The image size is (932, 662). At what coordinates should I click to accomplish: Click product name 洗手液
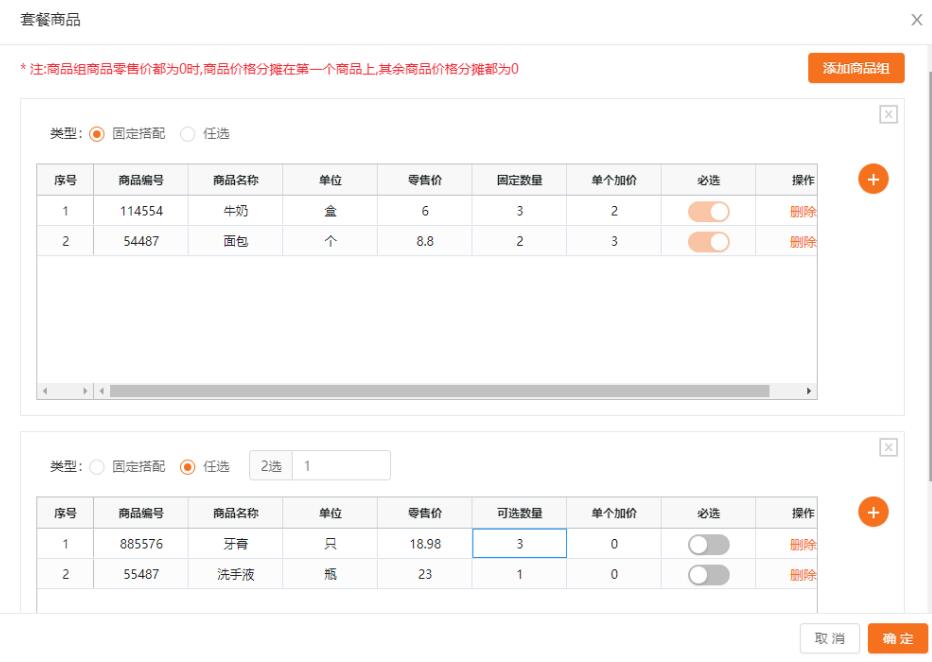(235, 574)
